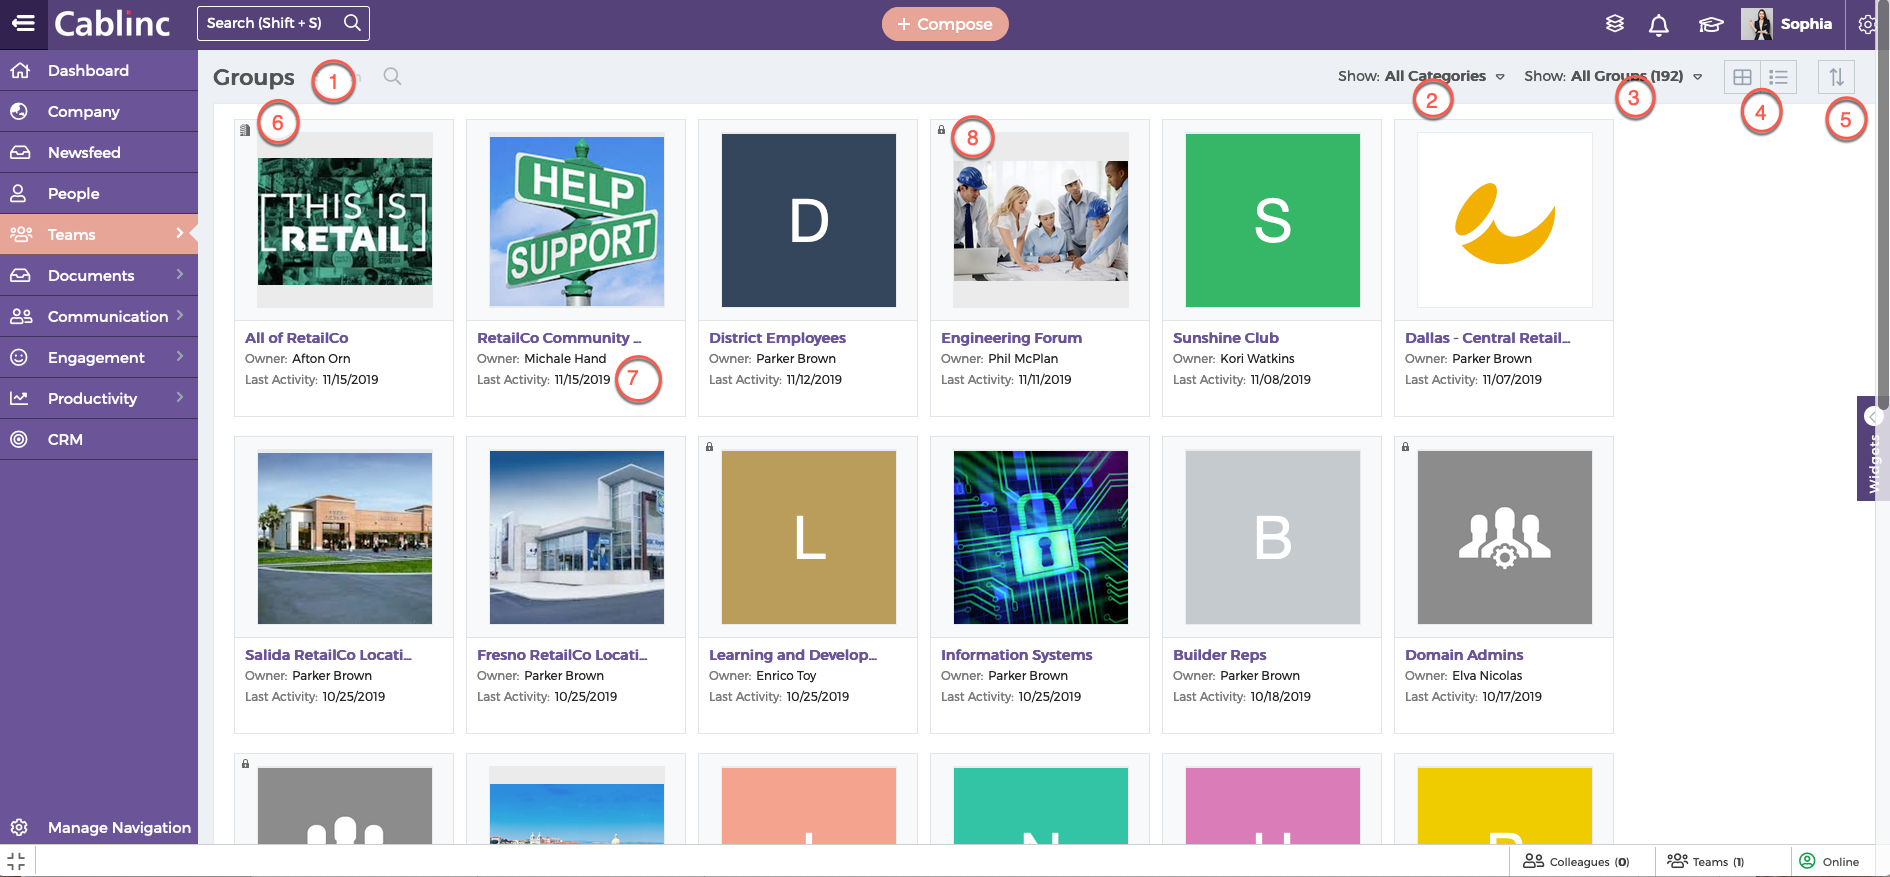This screenshot has width=1890, height=877.
Task: Switch to grid view of groups
Action: tap(1742, 77)
